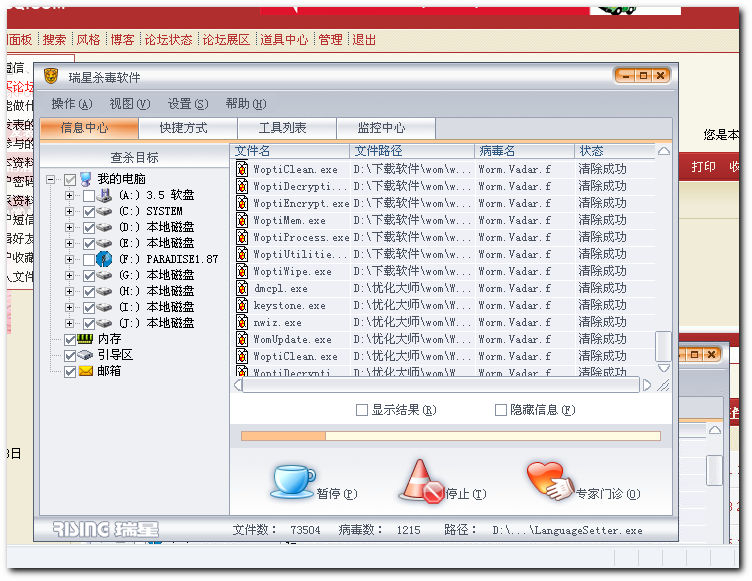This screenshot has width=752, height=581.
Task: Check the (A:) 3.5 软盘 checkbox
Action: 89,195
